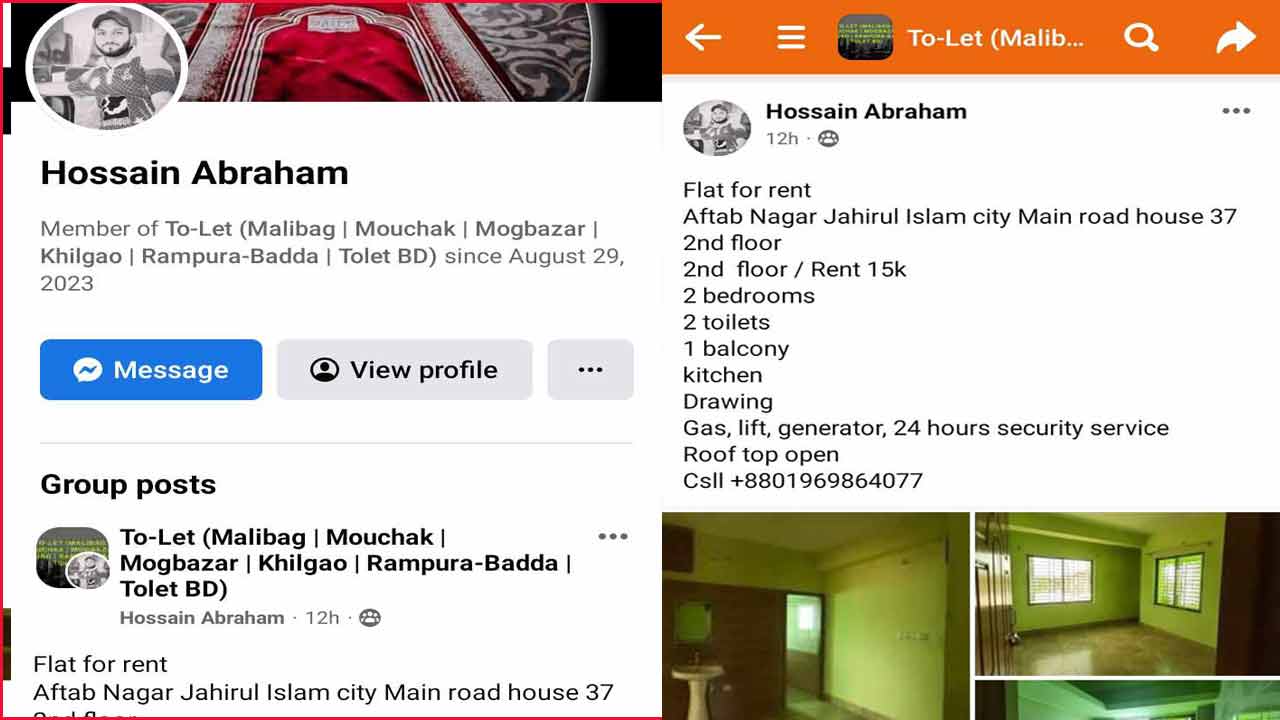Open the flat photo with the doorway
Image resolution: width=1280 pixels, height=720 pixels.
(x=816, y=616)
